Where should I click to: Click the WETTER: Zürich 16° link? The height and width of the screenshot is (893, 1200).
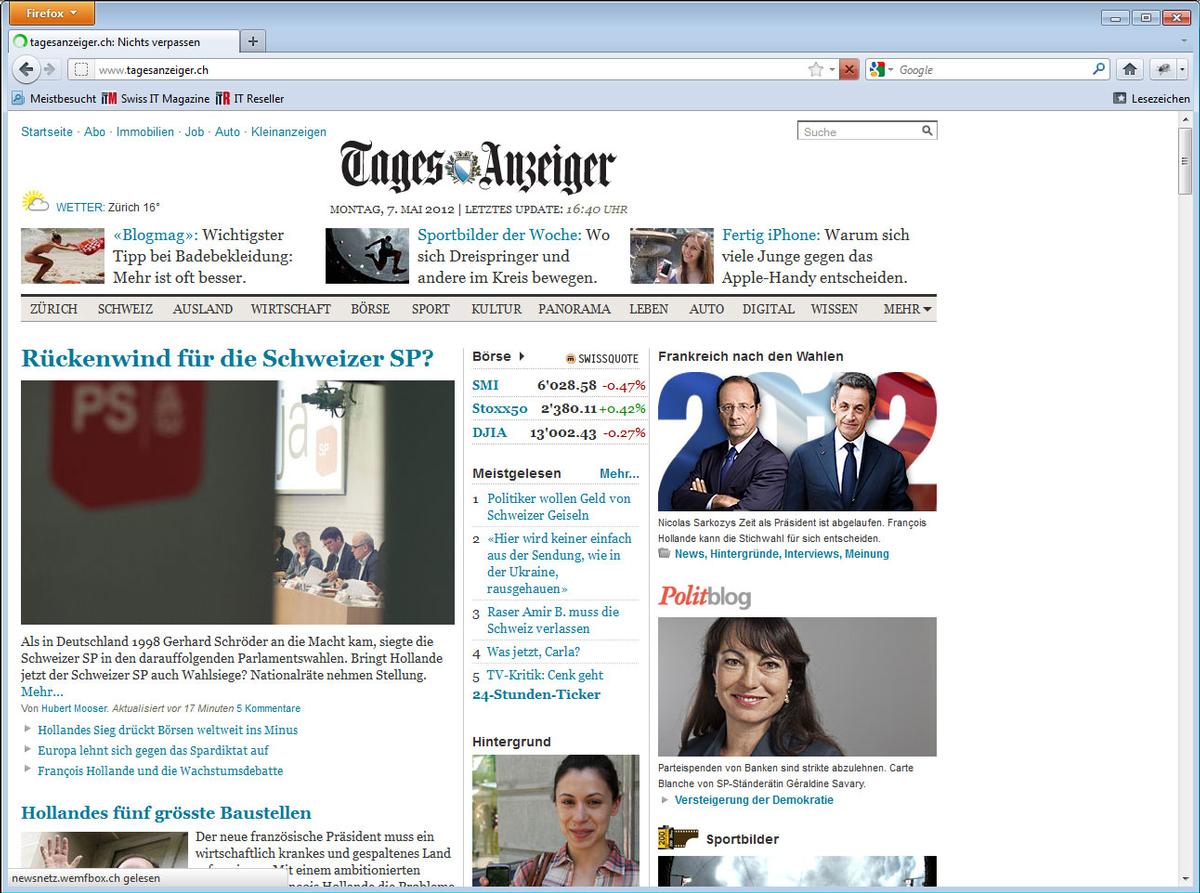coord(108,207)
